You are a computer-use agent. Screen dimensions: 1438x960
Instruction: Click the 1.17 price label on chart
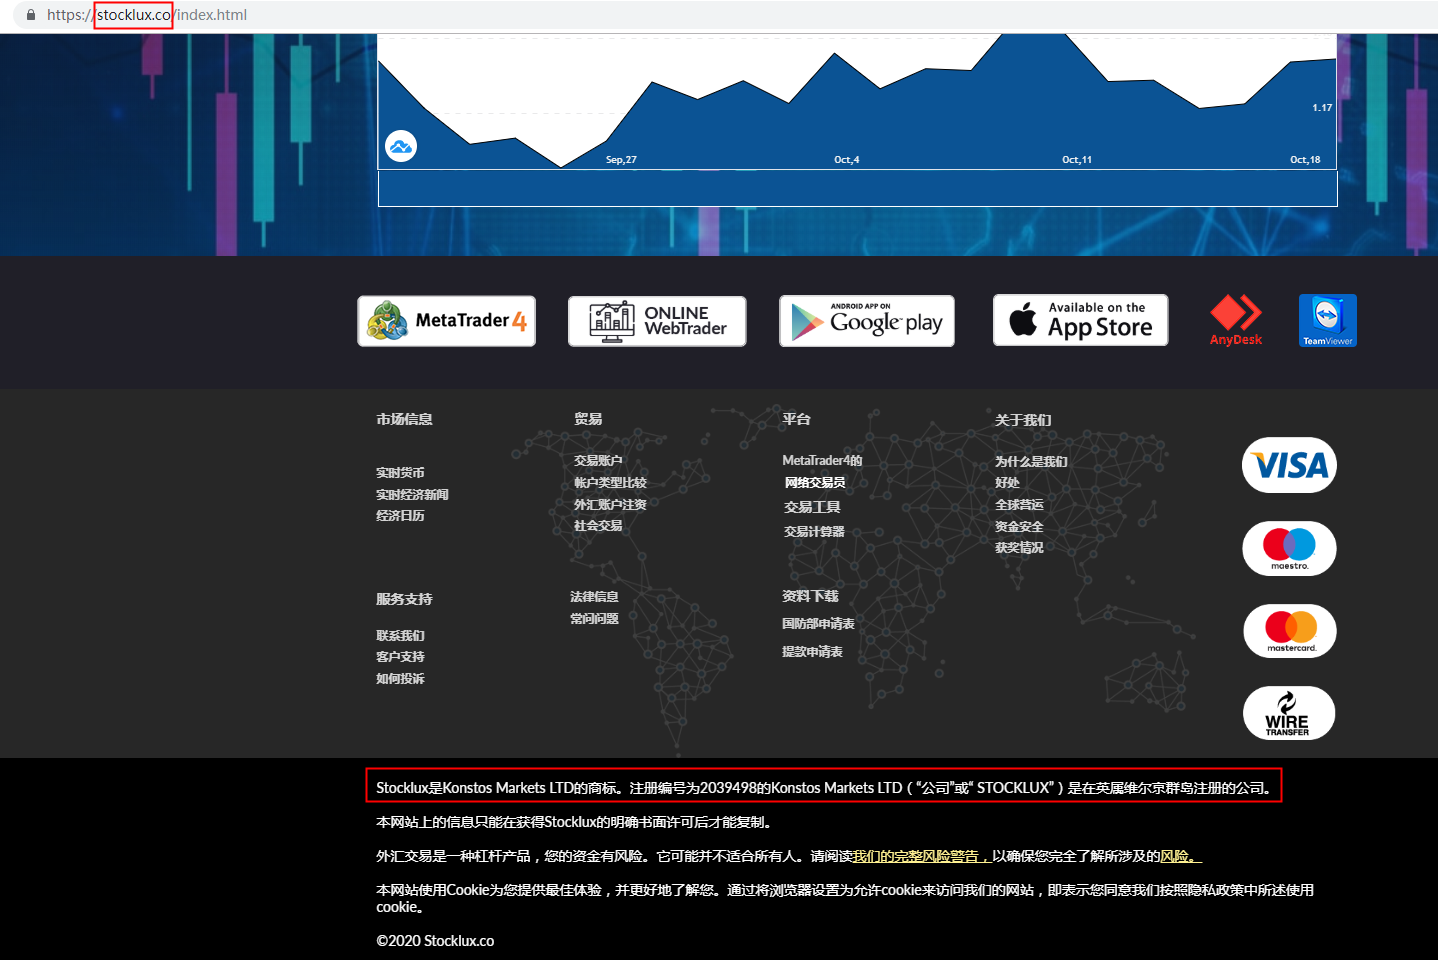(x=1322, y=108)
